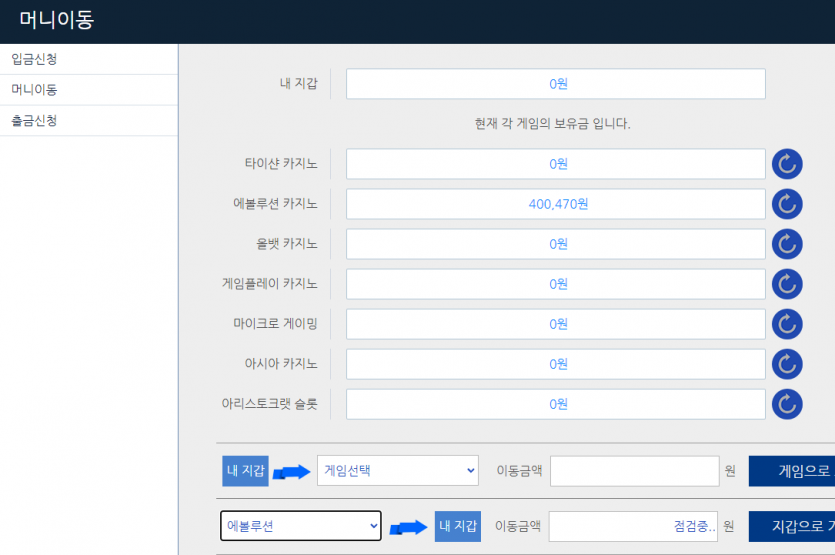Click the 타이샨 카지노 0원 field
Image resolution: width=835 pixels, height=555 pixels.
556,164
